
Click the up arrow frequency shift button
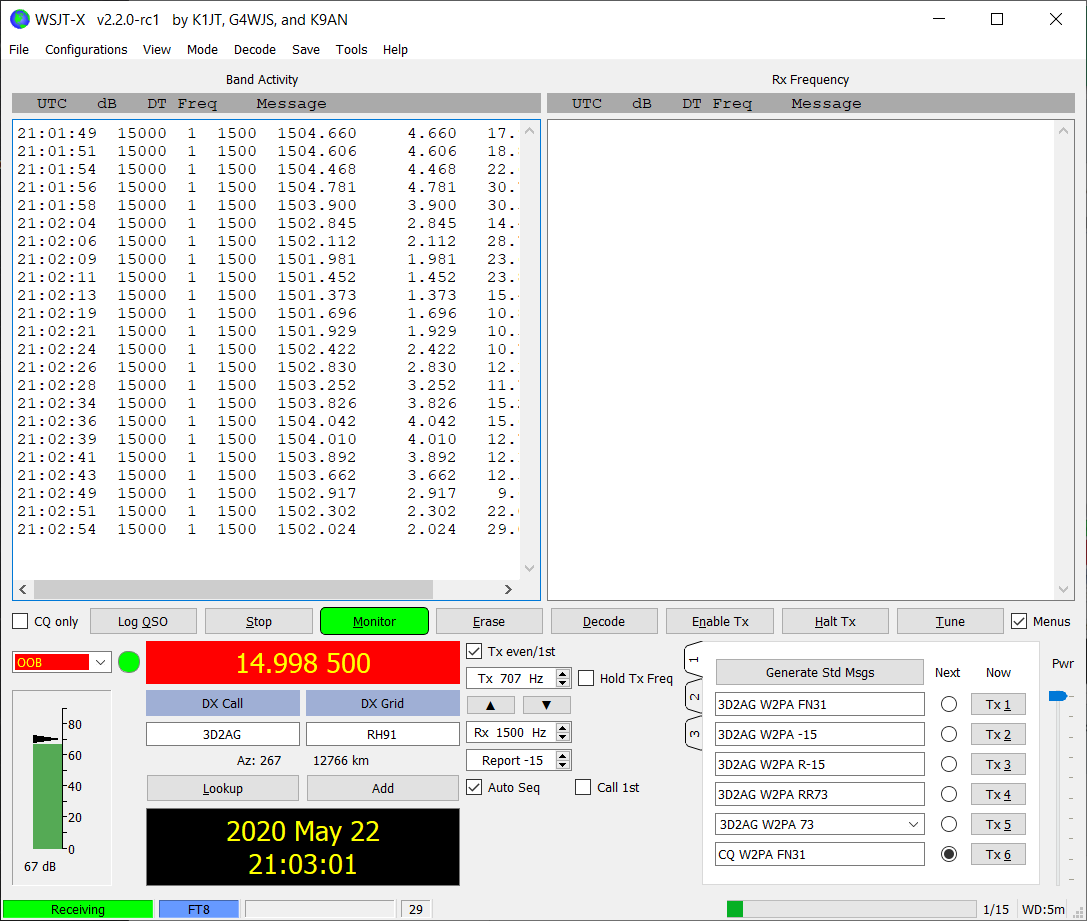coord(491,705)
